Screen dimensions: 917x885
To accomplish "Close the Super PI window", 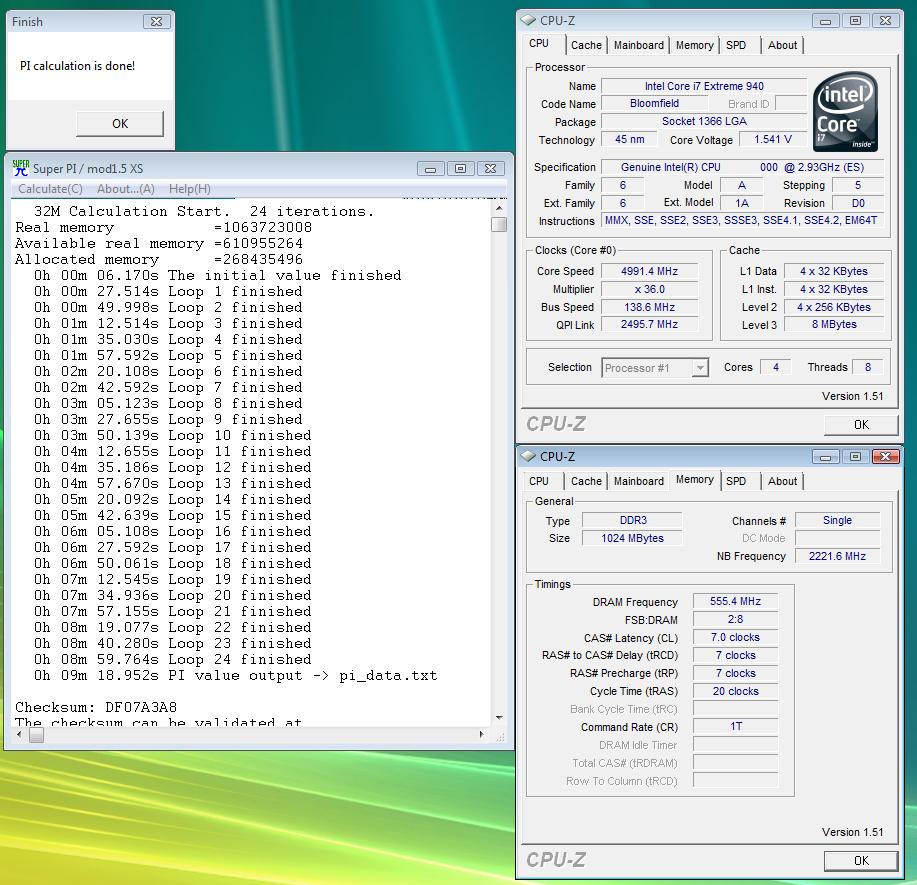I will pyautogui.click(x=491, y=168).
